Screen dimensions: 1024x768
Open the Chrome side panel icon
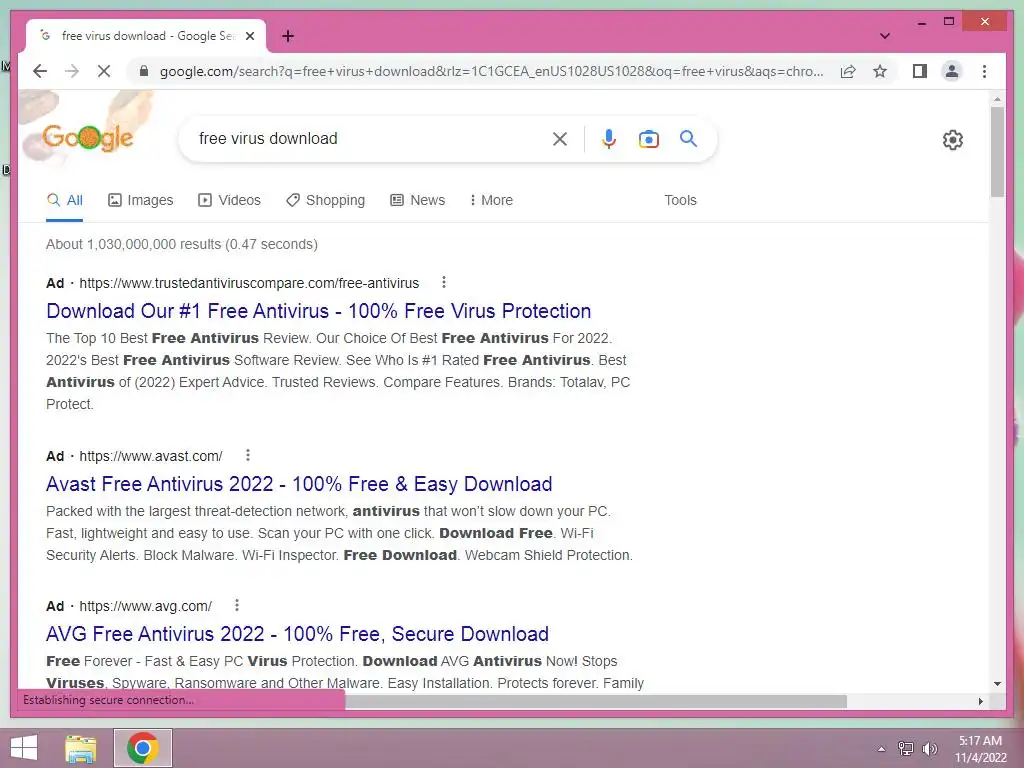coord(920,71)
